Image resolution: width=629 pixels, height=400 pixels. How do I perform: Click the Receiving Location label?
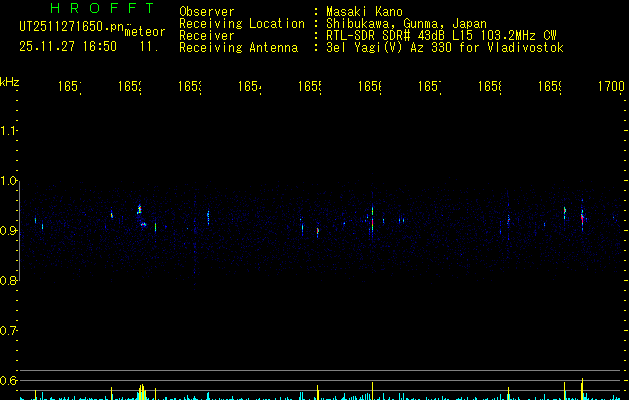242,24
